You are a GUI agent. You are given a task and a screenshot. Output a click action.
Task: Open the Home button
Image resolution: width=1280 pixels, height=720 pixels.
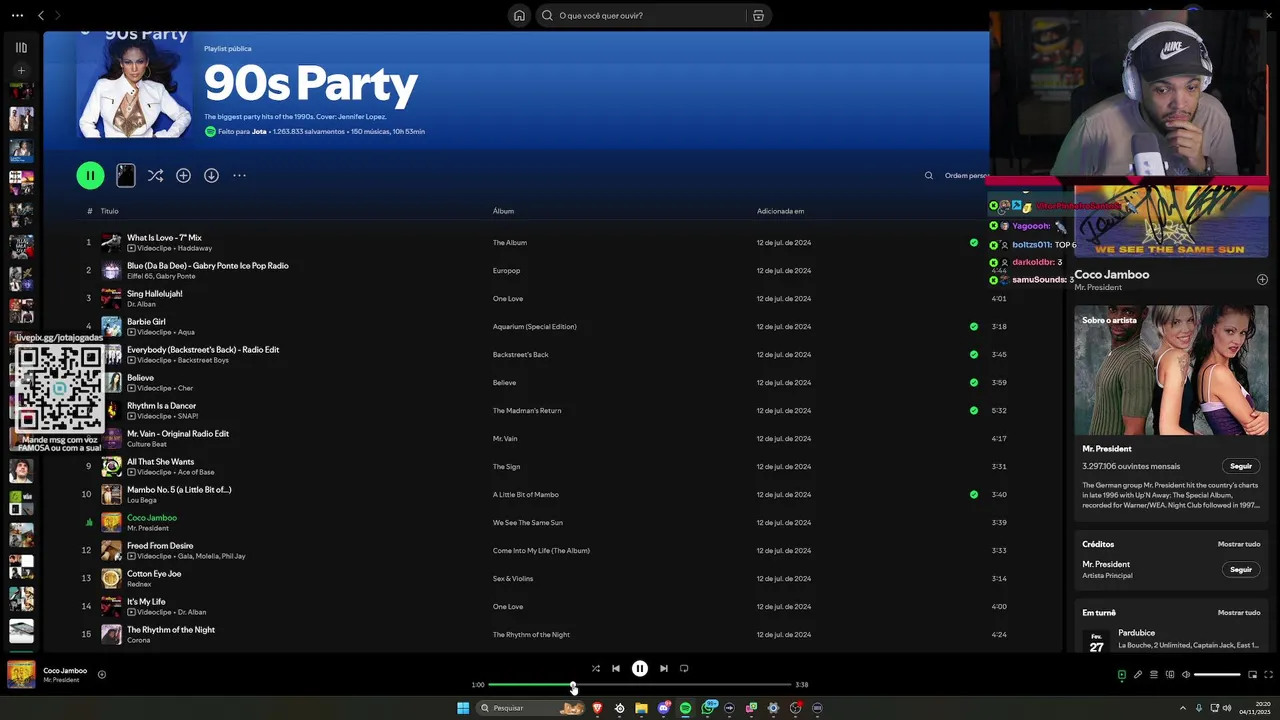519,15
